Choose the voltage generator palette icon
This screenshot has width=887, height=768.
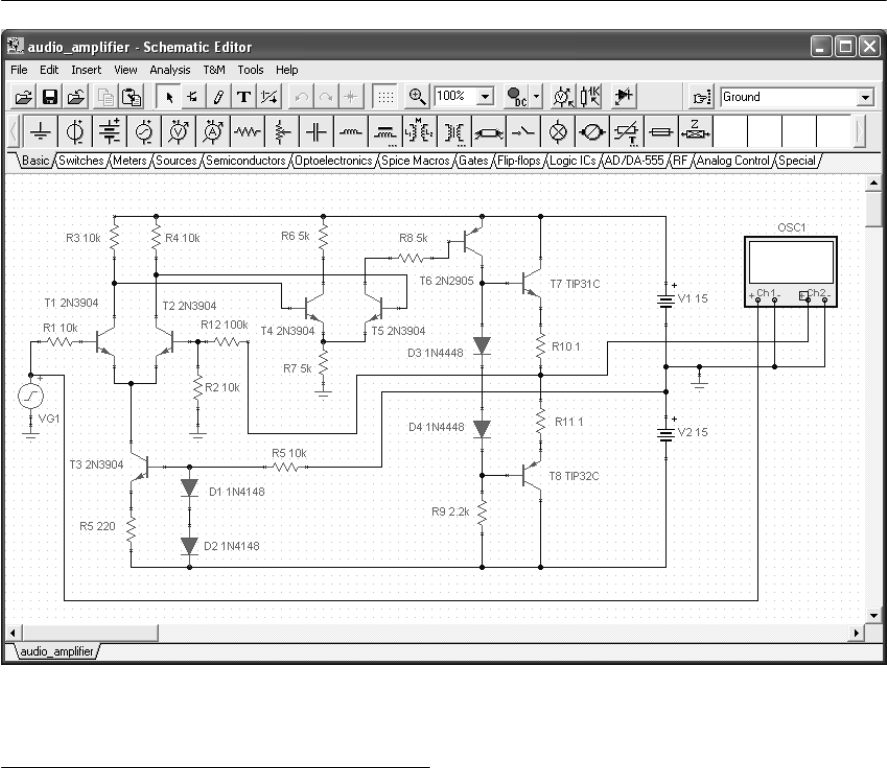coord(144,132)
